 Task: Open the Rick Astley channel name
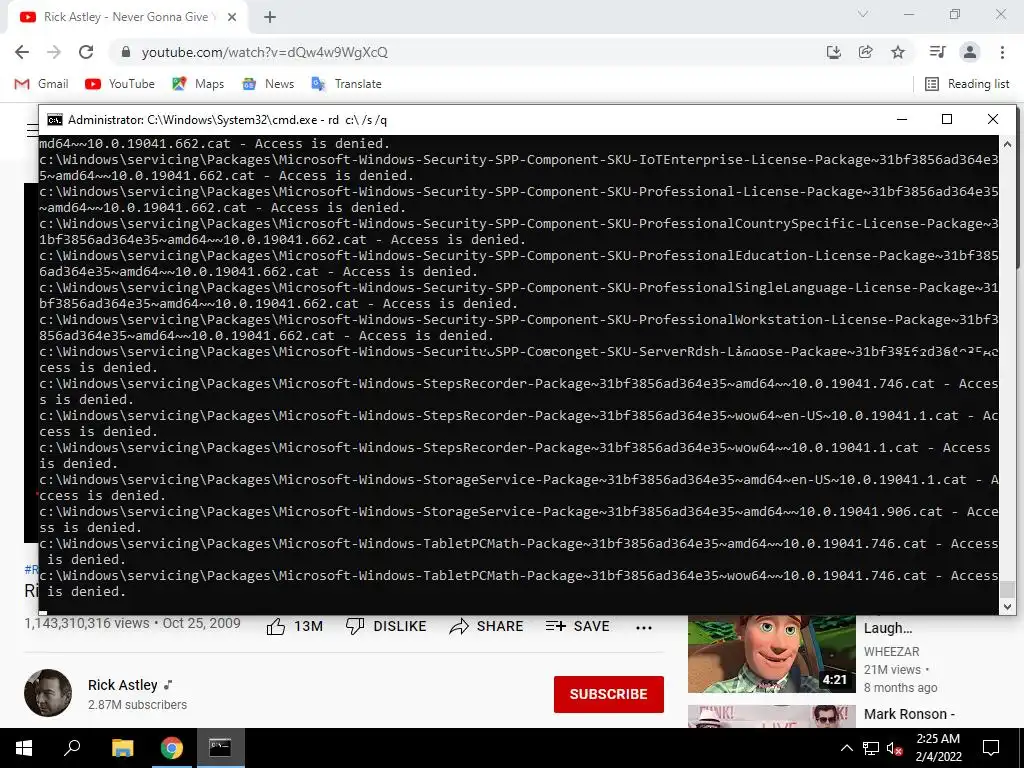[123, 685]
